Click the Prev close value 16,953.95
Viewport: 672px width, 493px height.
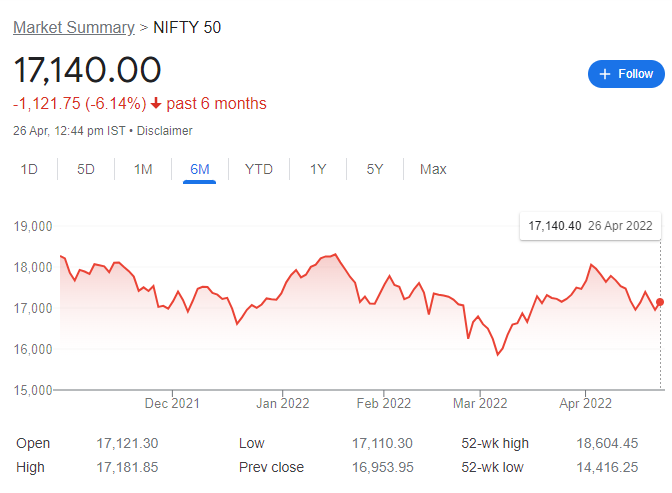[x=383, y=467]
